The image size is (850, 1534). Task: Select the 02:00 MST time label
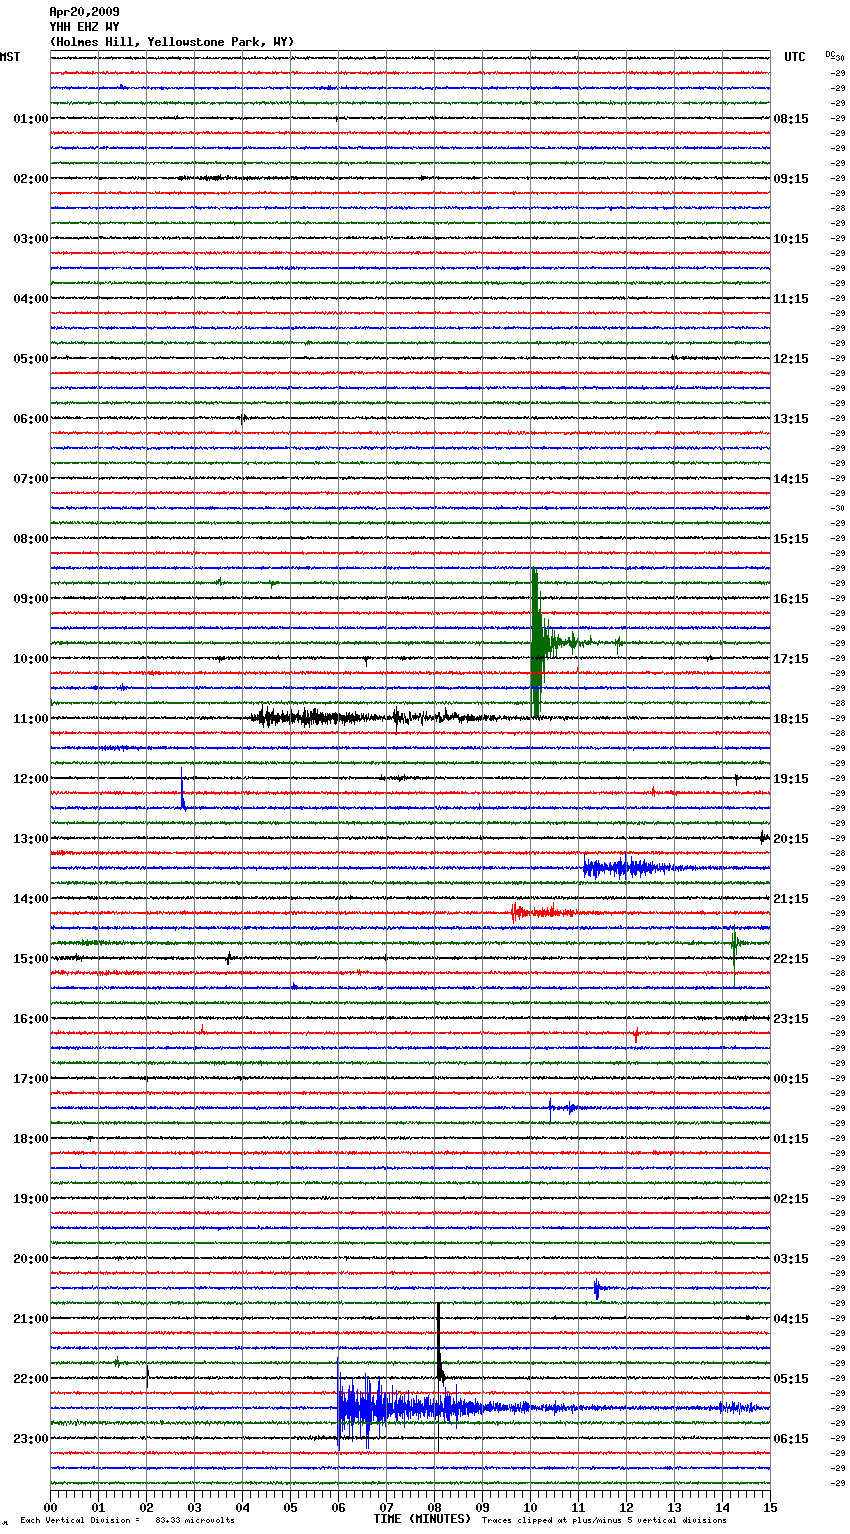click(x=31, y=179)
